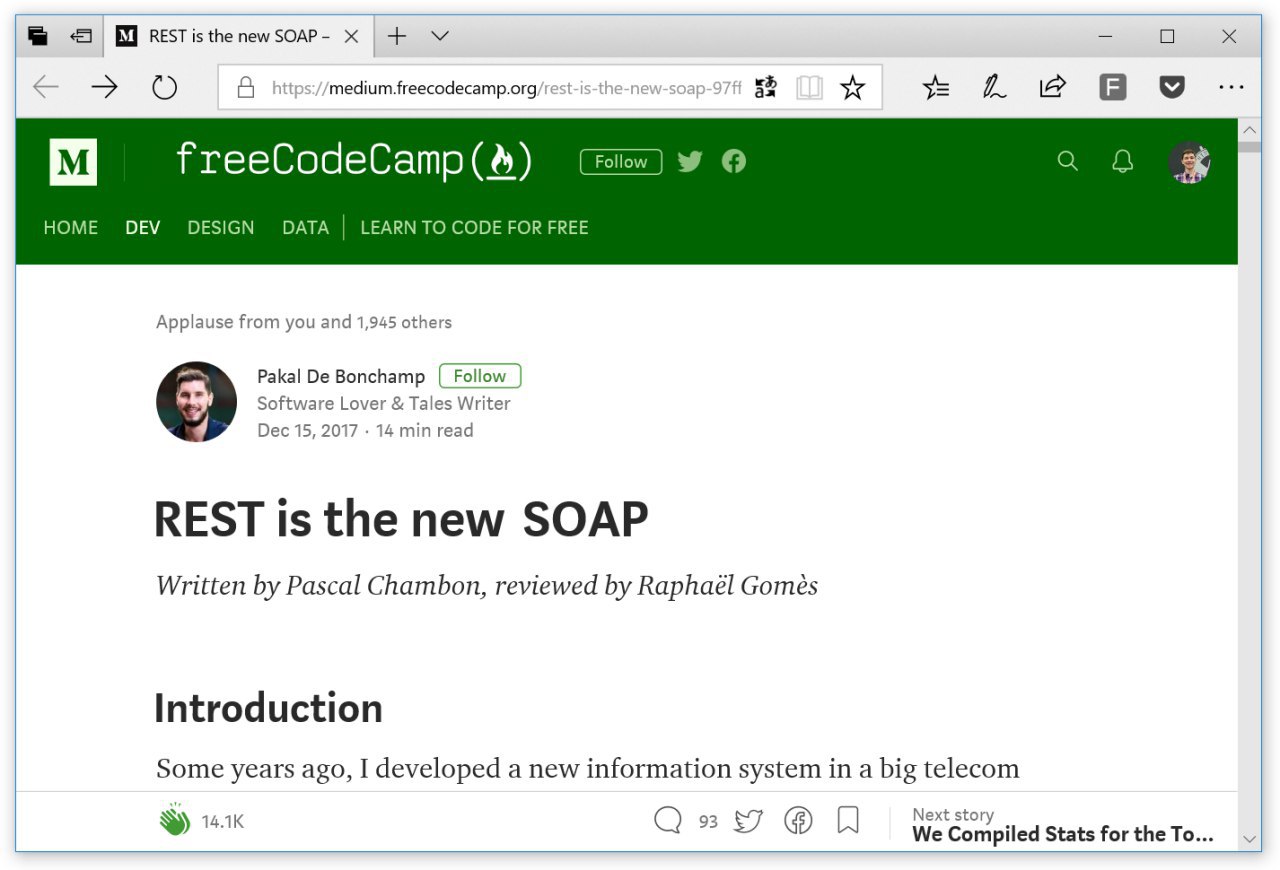The width and height of the screenshot is (1280, 870).
Task: Click the Introduction heading
Action: tap(268, 708)
